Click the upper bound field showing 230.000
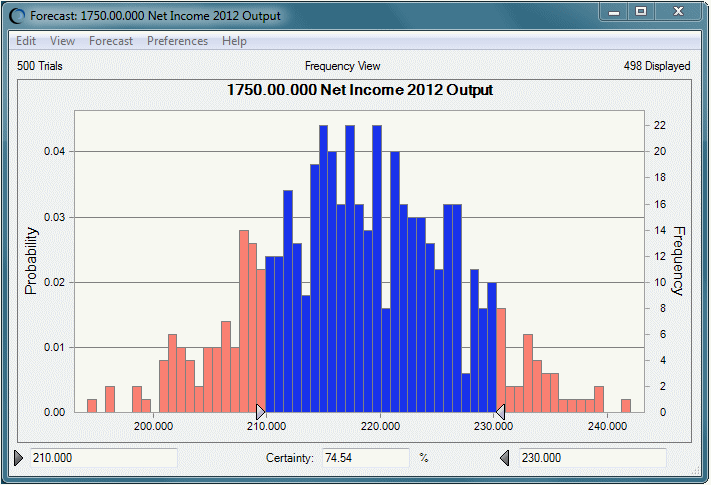The width and height of the screenshot is (711, 485). (x=592, y=458)
